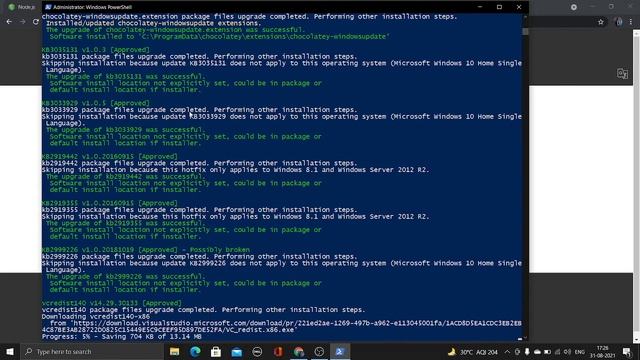Maximize the PowerShell window
The image size is (640, 360).
tap(499, 7)
